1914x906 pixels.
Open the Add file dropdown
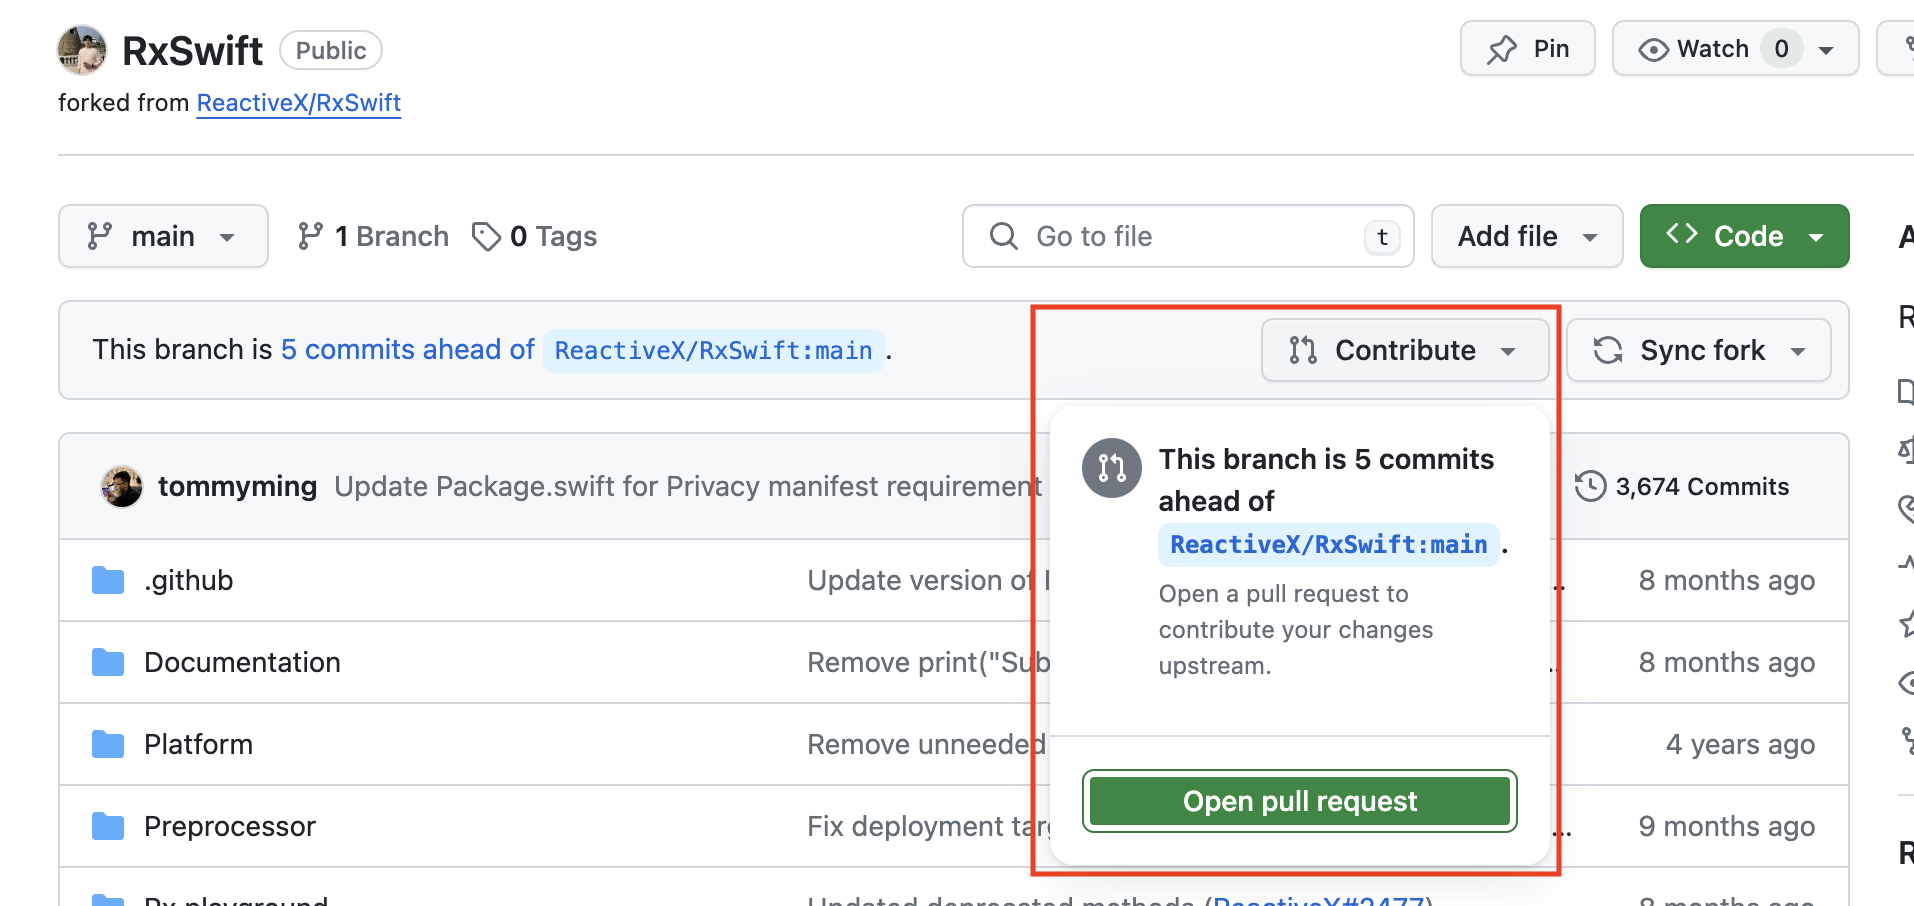[1527, 236]
